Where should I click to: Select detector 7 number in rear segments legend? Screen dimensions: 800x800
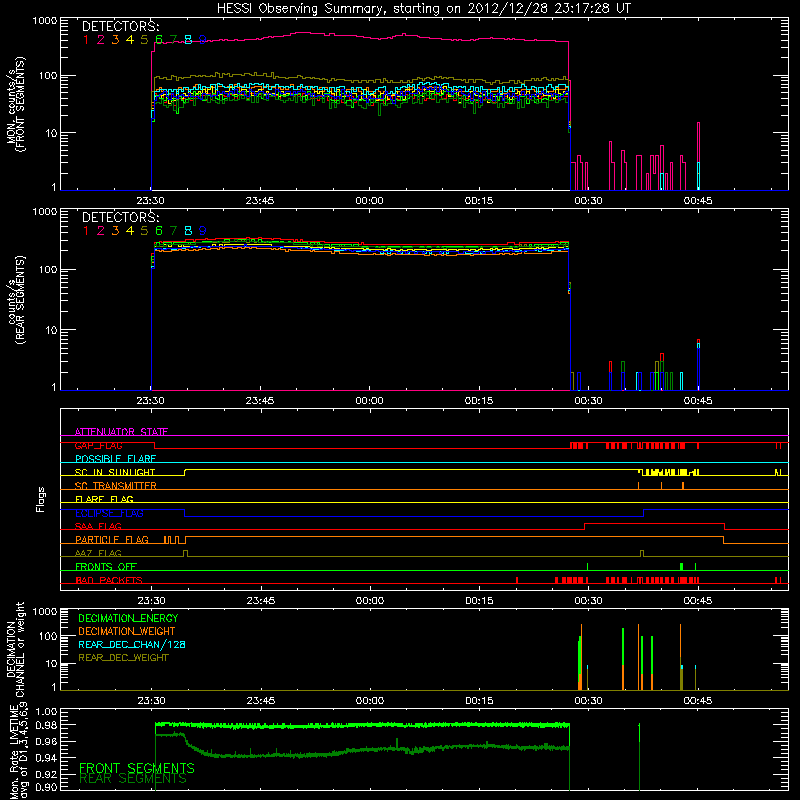pos(173,231)
